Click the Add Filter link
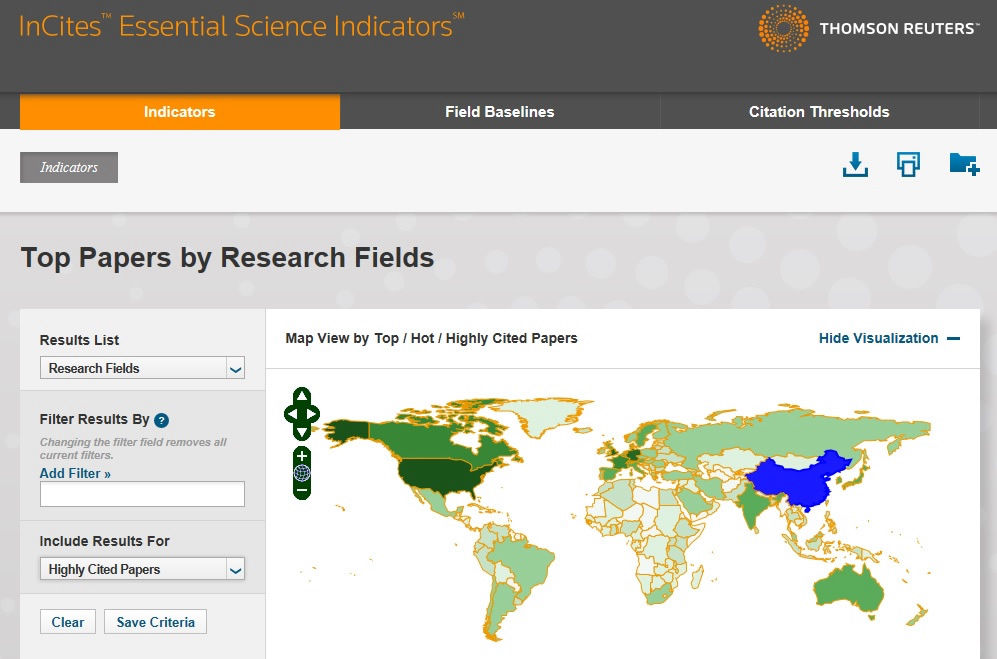The image size is (997, 659). coord(75,473)
